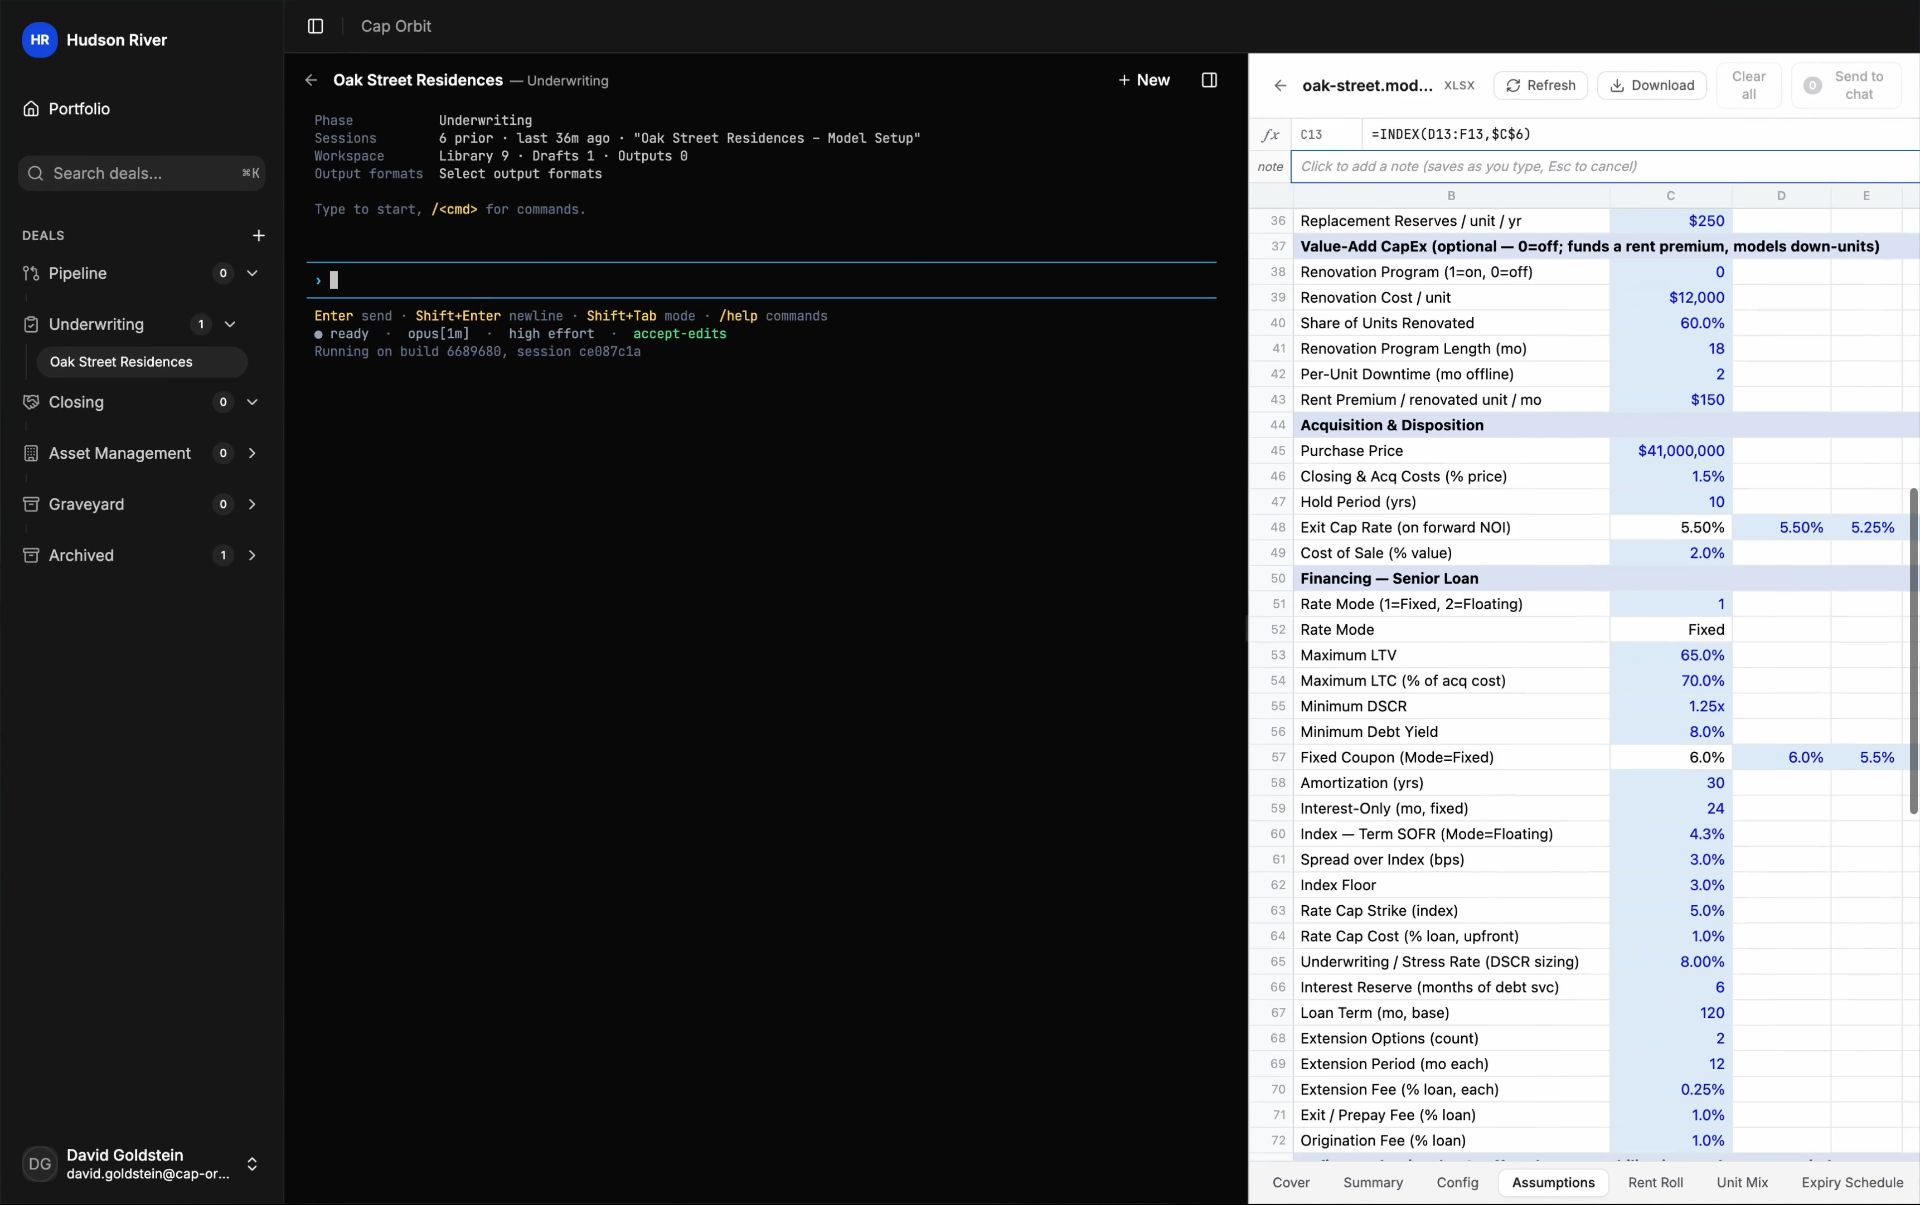Select Fixed Coupon 5.5% cell
1920x1205 pixels.
click(x=1866, y=757)
